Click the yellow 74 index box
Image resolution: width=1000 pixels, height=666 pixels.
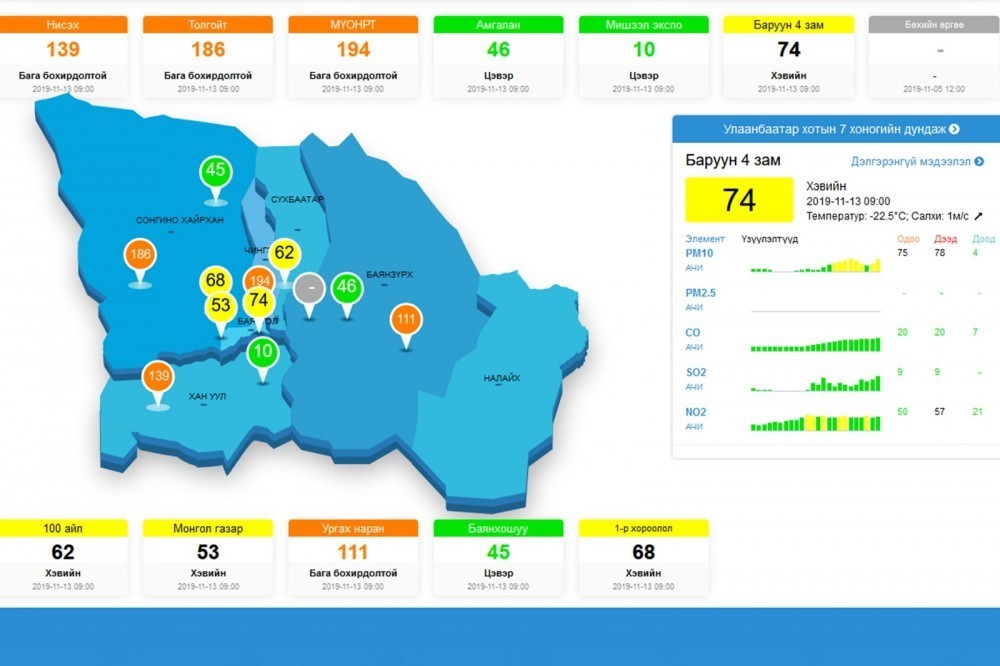pos(739,200)
